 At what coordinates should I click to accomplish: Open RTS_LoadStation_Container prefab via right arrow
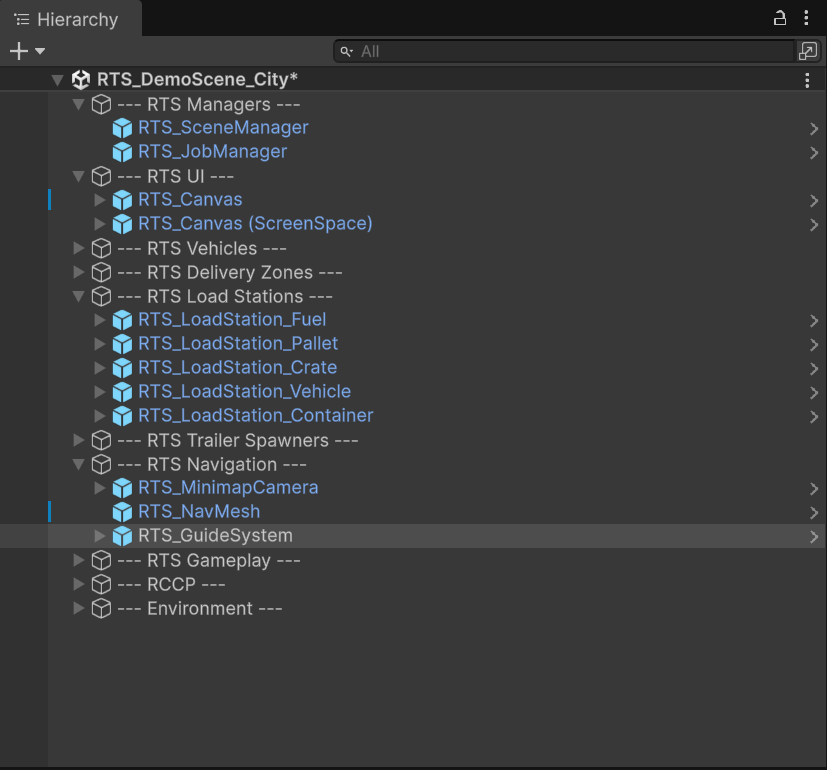click(x=814, y=417)
